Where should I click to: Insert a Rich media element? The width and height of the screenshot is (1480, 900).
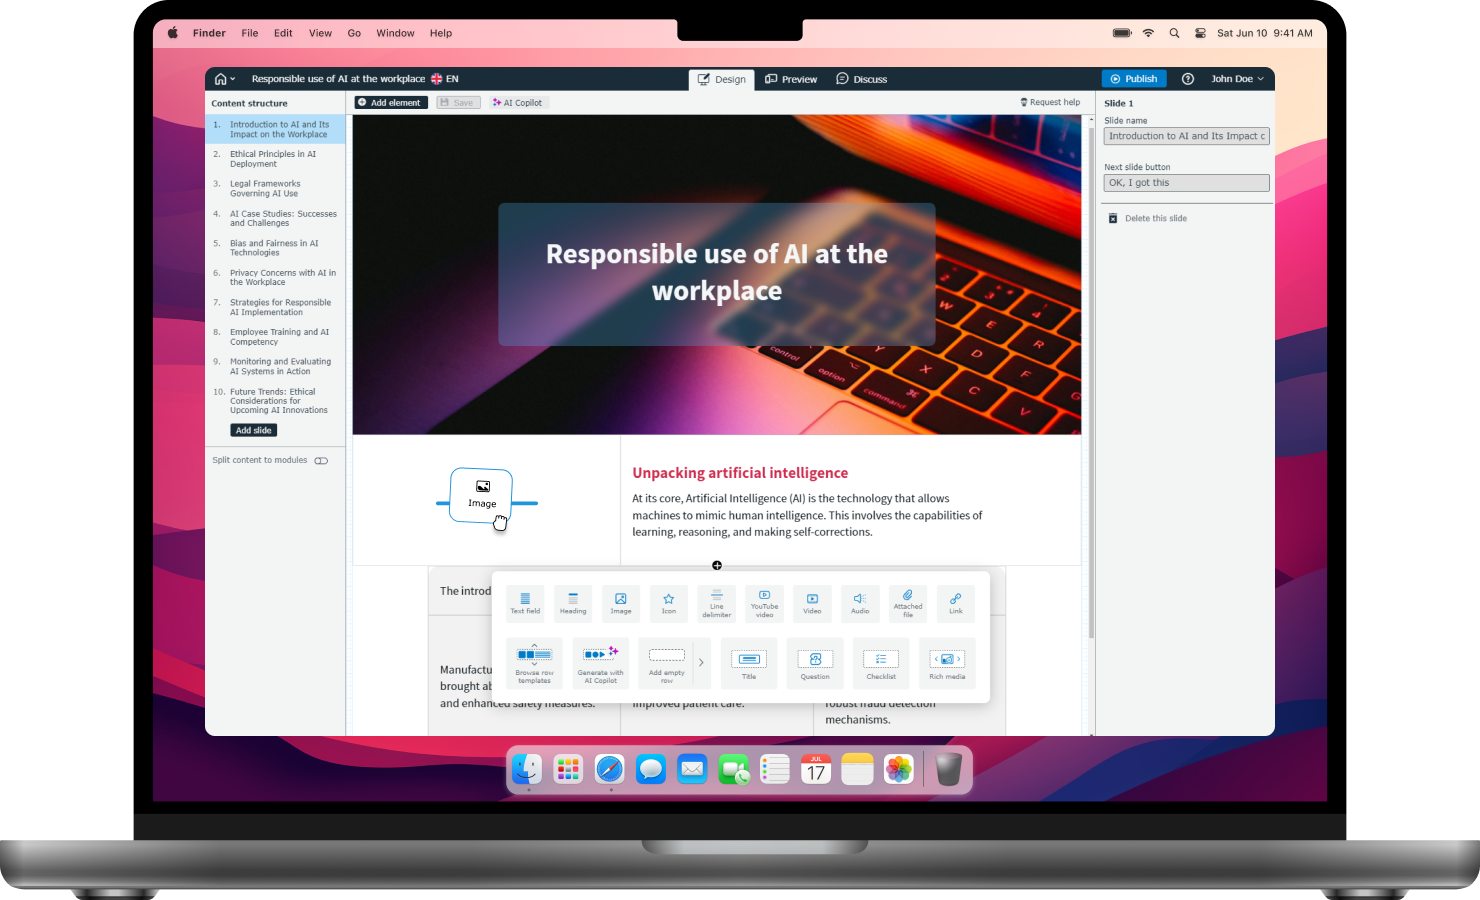coord(947,663)
